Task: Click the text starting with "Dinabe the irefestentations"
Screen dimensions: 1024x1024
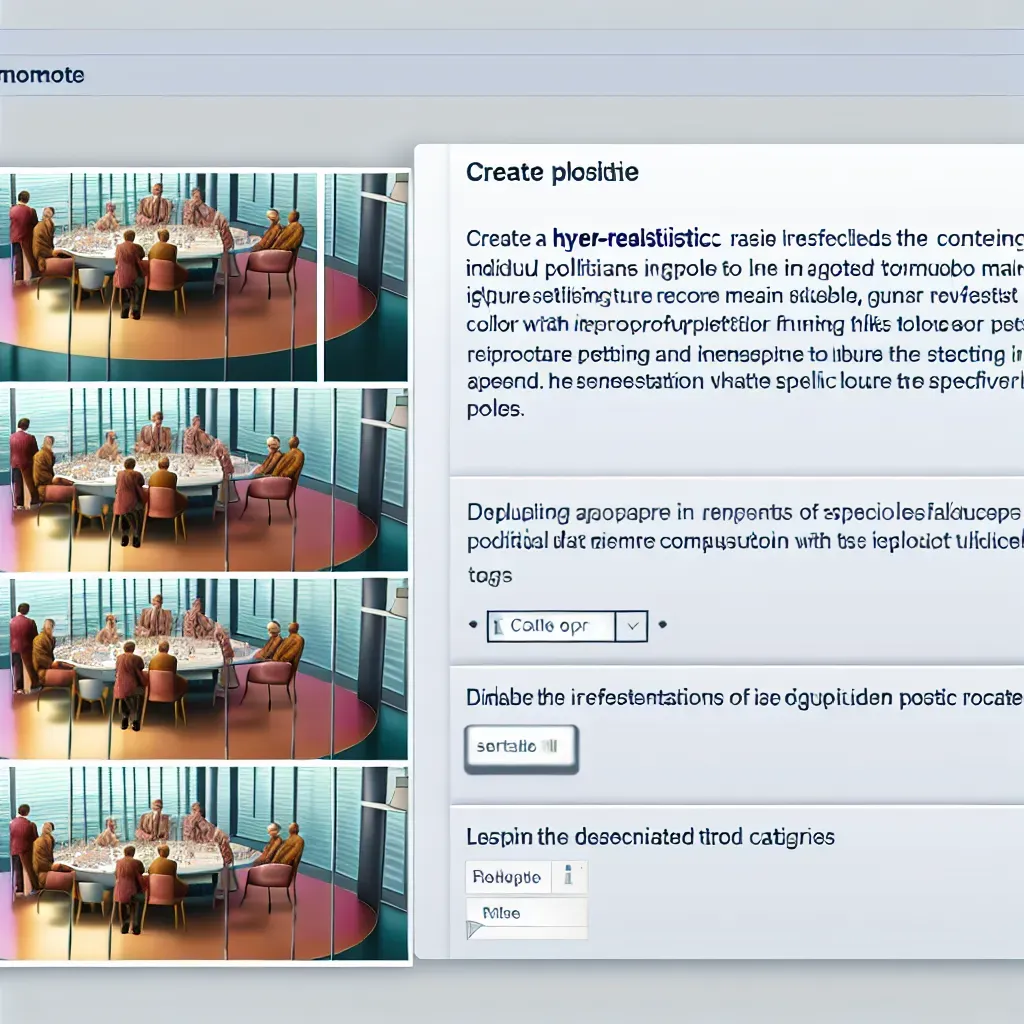Action: pyautogui.click(x=744, y=698)
